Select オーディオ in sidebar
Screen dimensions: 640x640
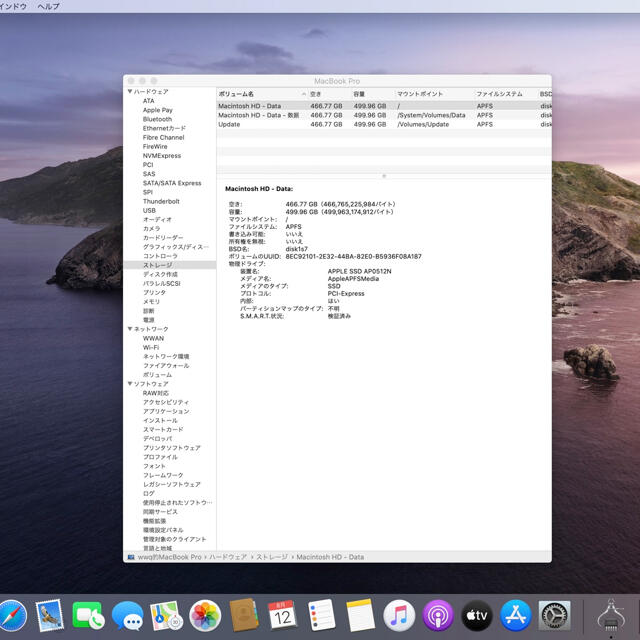157,220
